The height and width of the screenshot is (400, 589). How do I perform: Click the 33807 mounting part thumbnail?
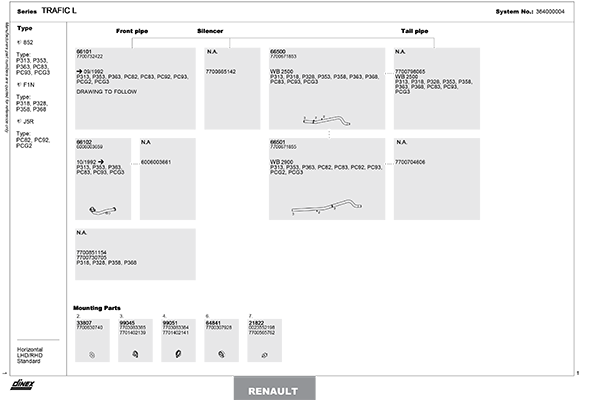92,355
